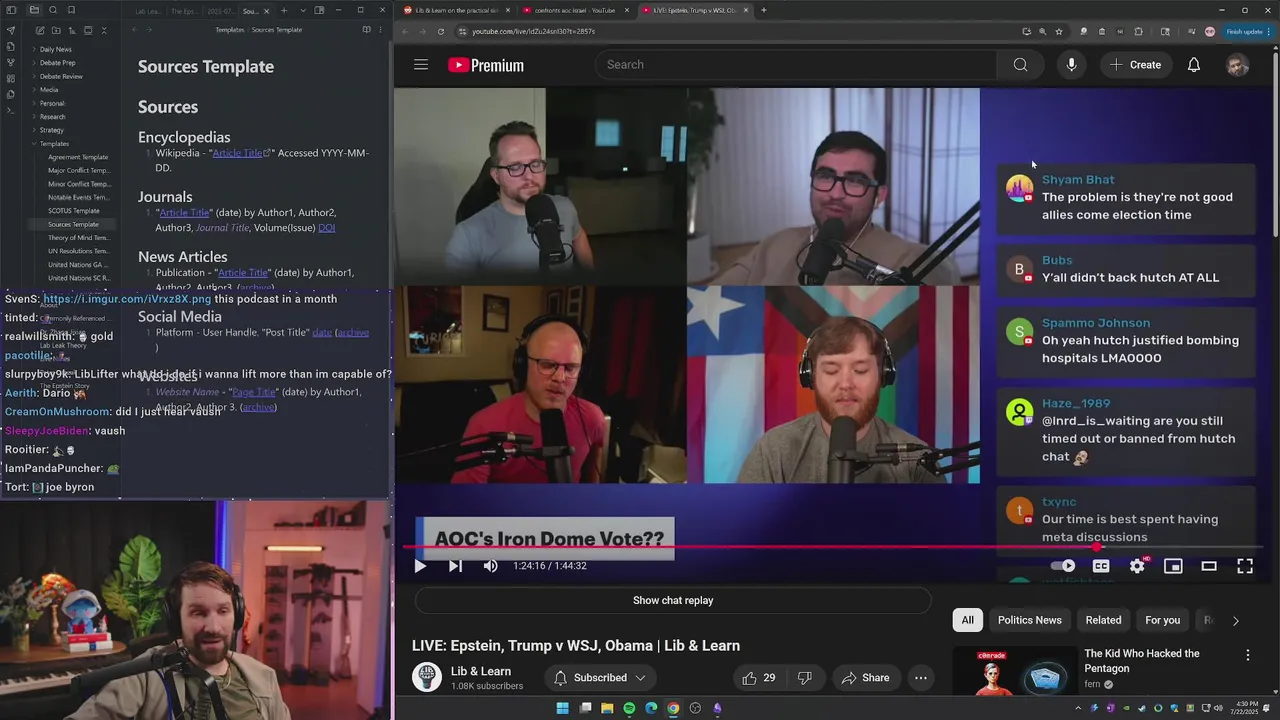
Task: Open Subscribed notification dropdown
Action: click(600, 678)
